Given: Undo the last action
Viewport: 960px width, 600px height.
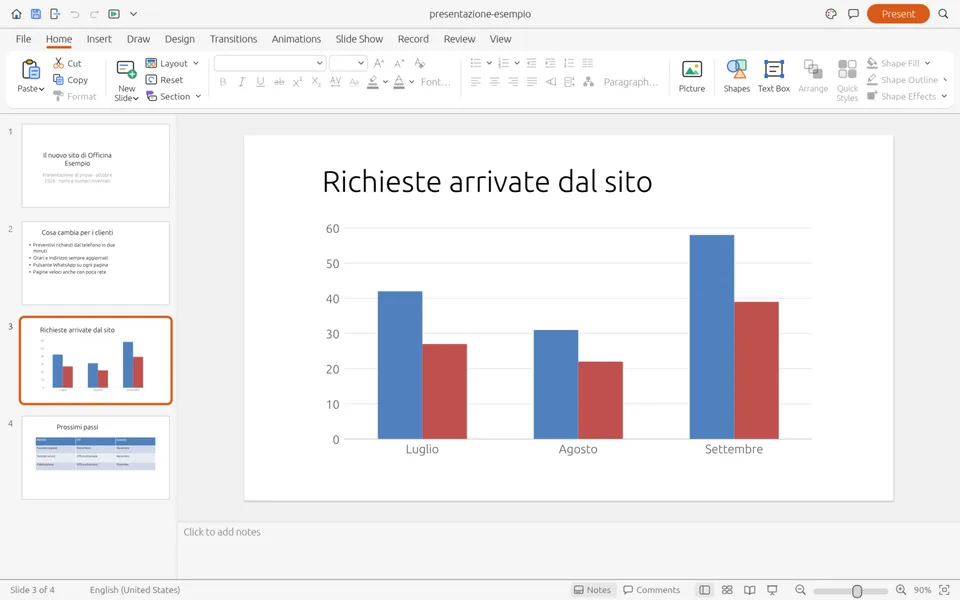Looking at the screenshot, I should [x=75, y=13].
